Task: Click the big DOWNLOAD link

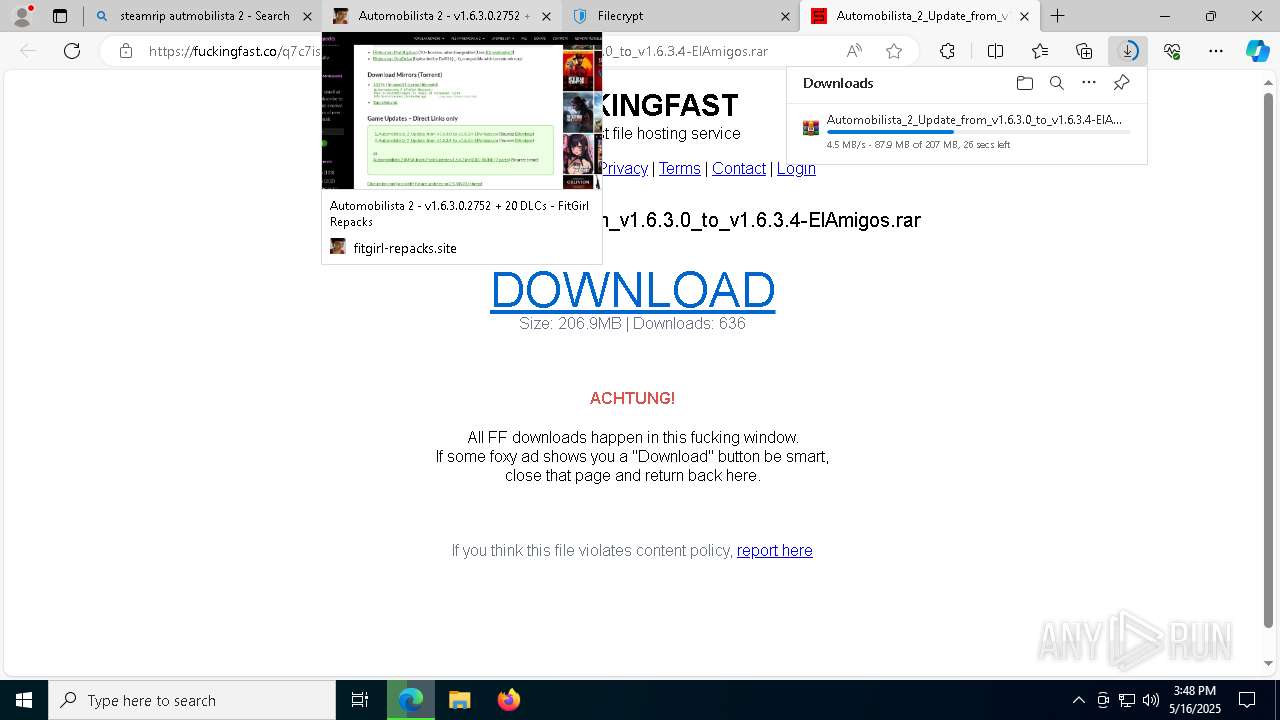Action: click(632, 290)
